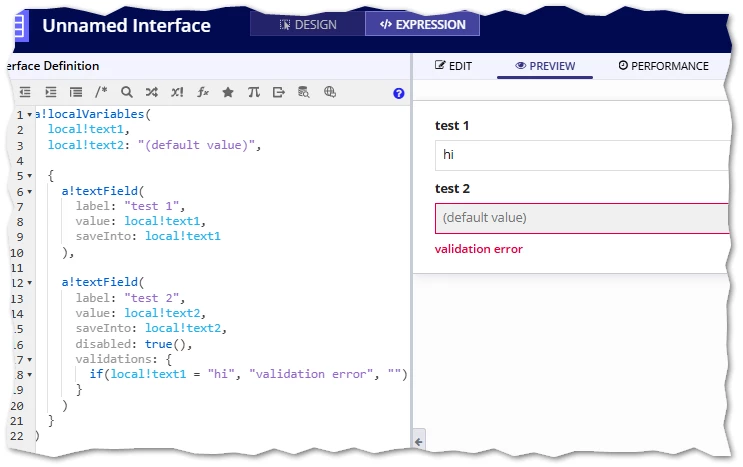The image size is (743, 467).
Task: Click the red validation error message
Action: coord(479,249)
